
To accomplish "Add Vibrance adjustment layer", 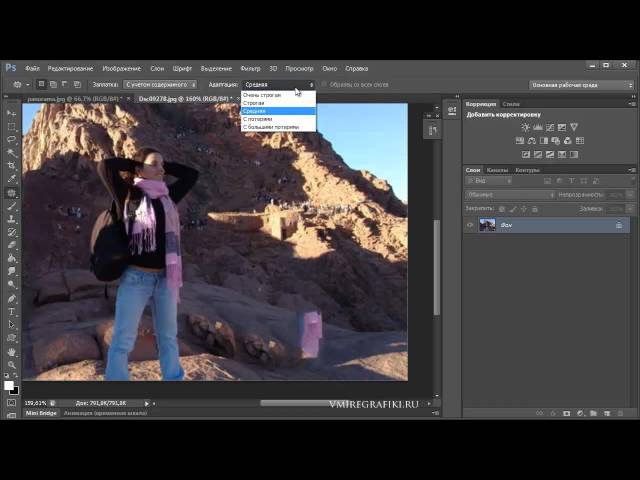I will (574, 127).
